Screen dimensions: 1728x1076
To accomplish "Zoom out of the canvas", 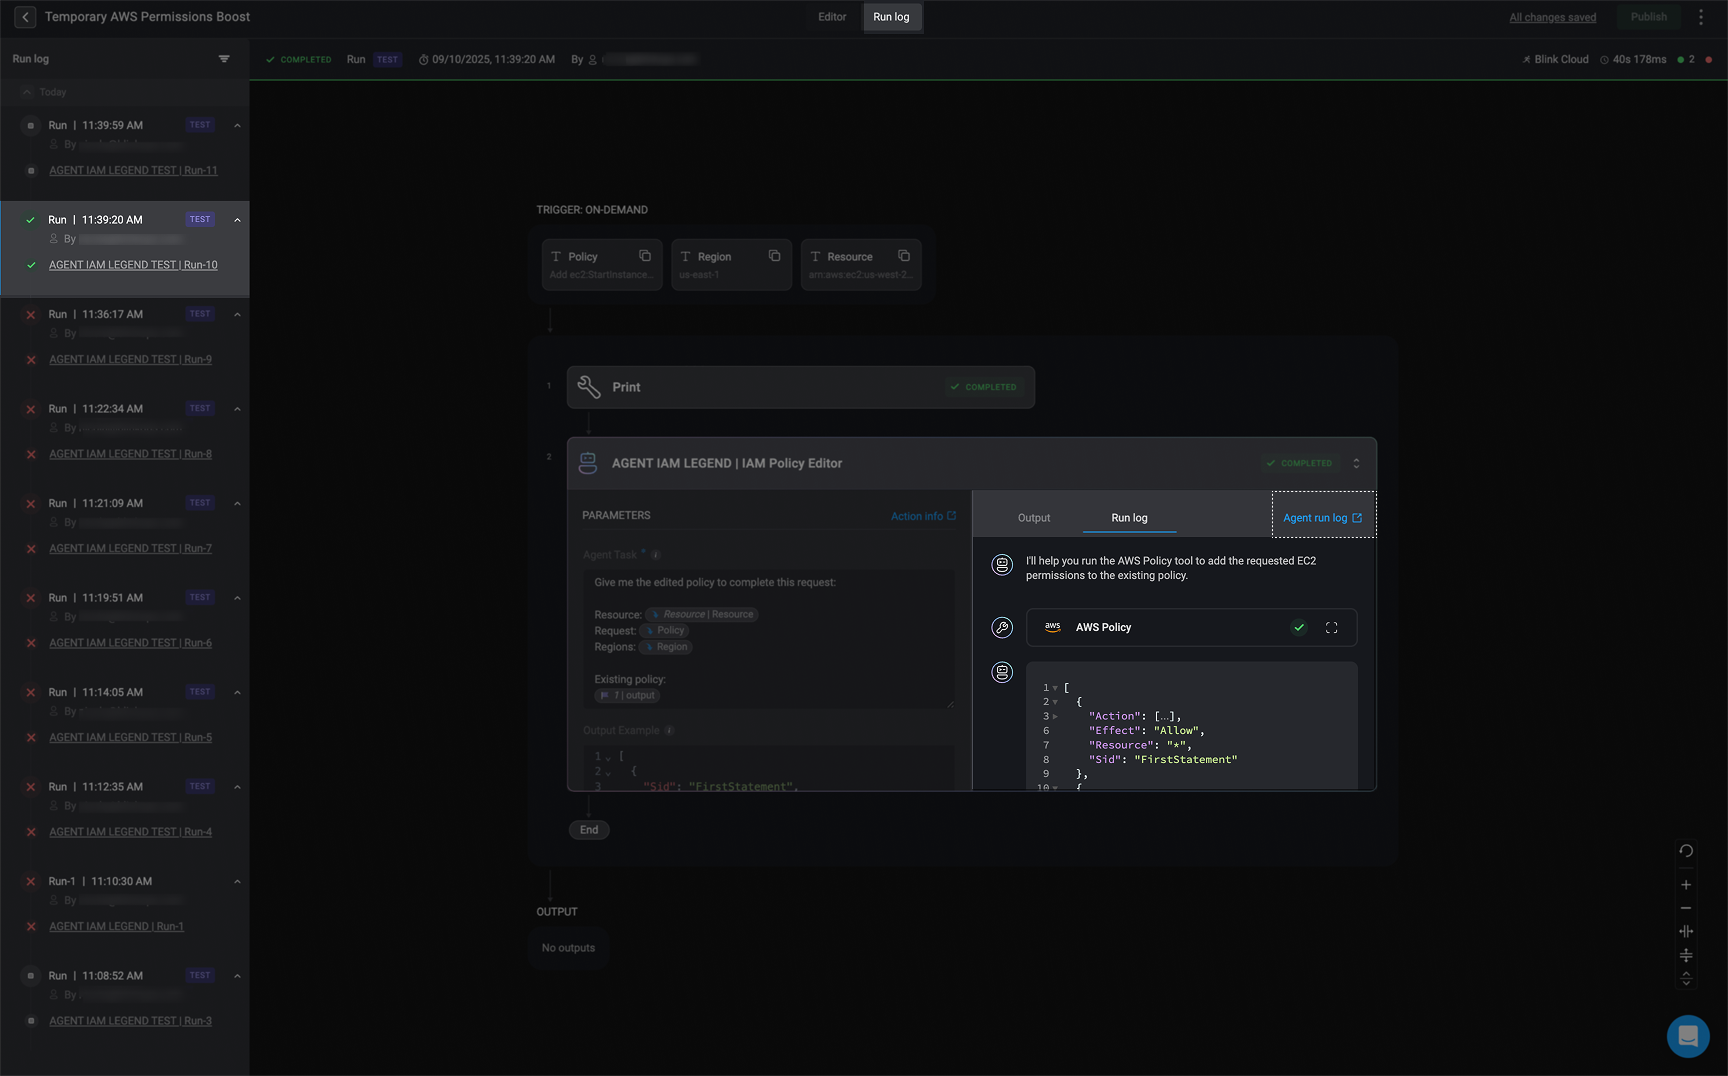I will pyautogui.click(x=1686, y=908).
